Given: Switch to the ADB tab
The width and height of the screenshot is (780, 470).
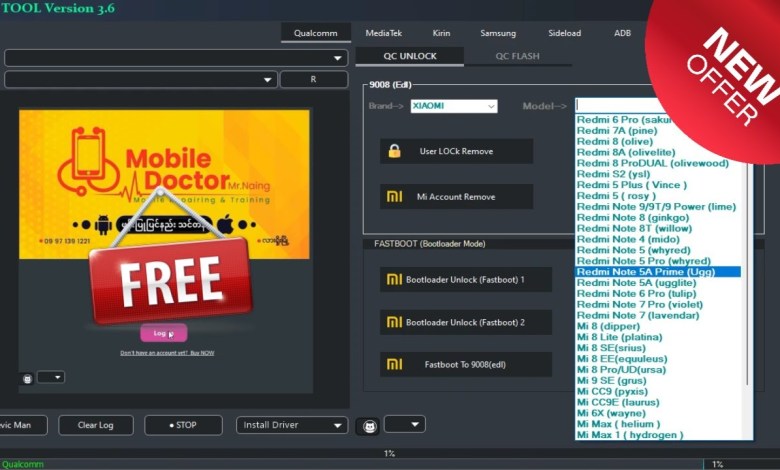Looking at the screenshot, I should (x=622, y=33).
